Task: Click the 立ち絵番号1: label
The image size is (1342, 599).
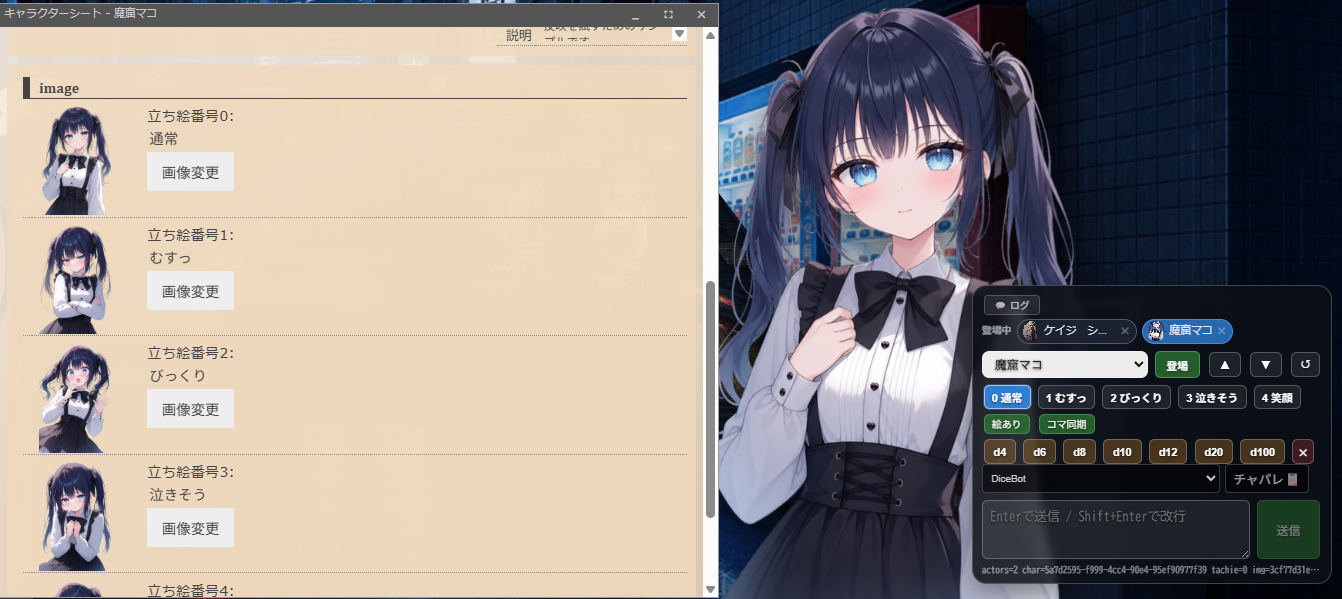Action: (x=190, y=235)
